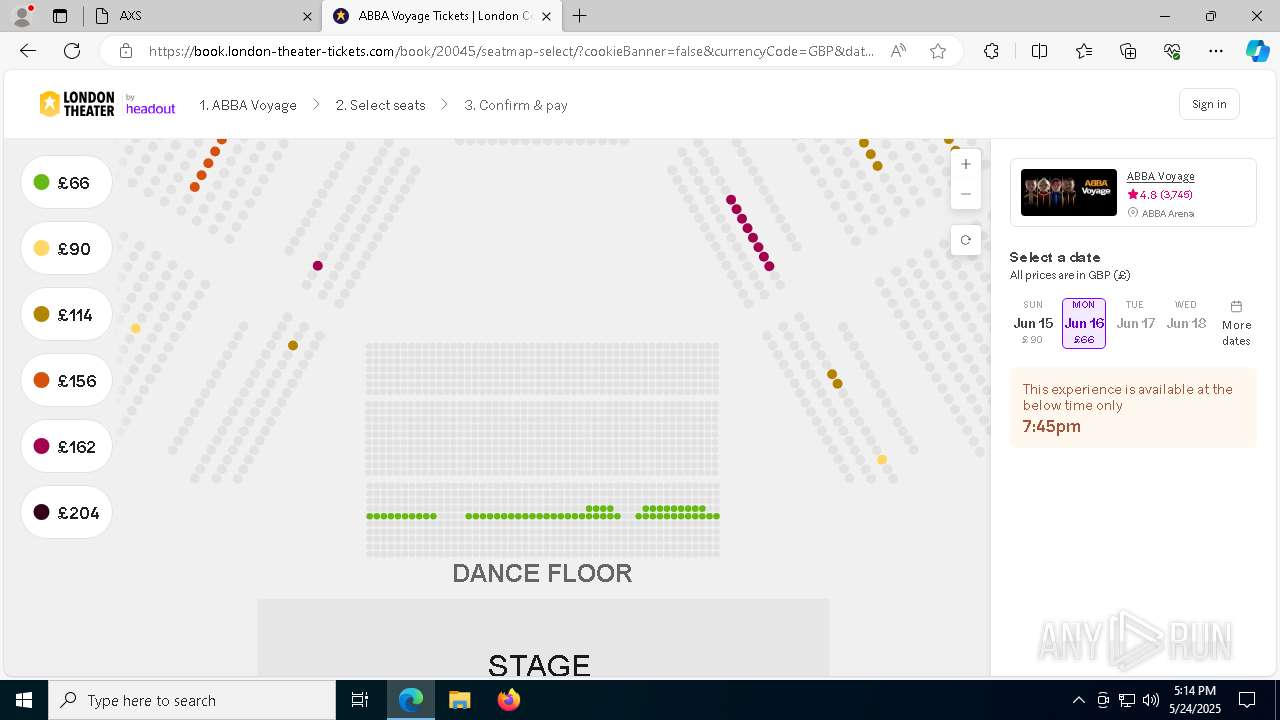This screenshot has height=720, width=1280.
Task: Show hidden system tray icons
Action: 1078,700
